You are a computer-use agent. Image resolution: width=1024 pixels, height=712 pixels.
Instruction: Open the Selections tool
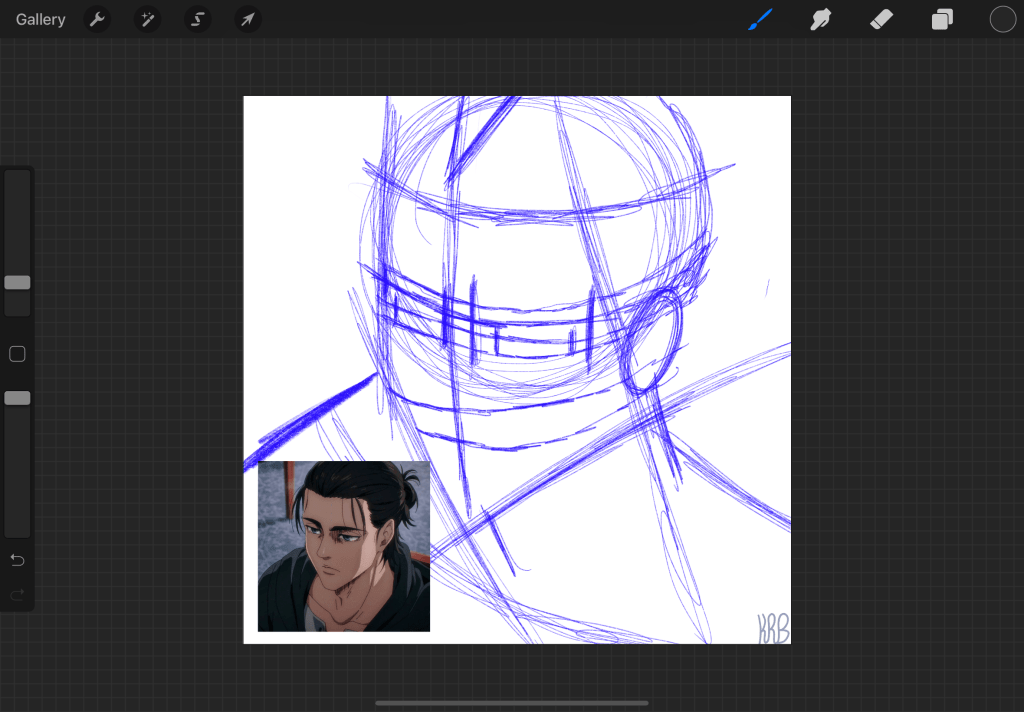[x=197, y=19]
